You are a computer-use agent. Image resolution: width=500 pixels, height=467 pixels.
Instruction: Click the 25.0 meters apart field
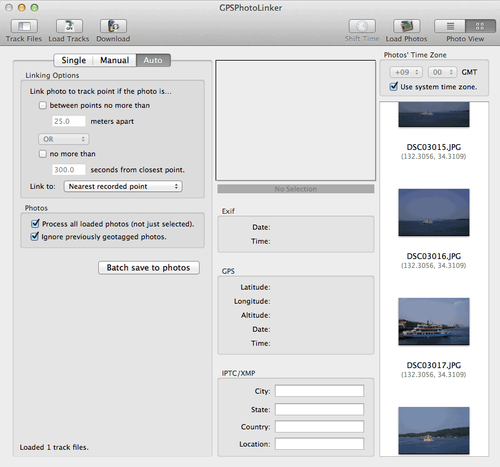[x=69, y=121]
